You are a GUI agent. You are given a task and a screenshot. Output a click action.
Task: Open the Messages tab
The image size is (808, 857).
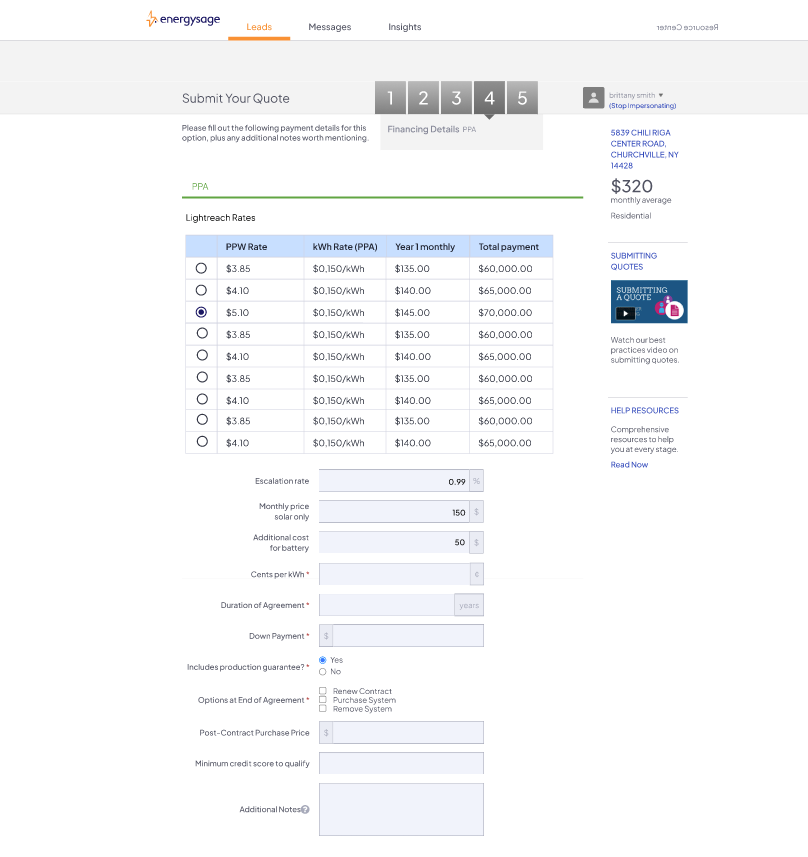[329, 27]
